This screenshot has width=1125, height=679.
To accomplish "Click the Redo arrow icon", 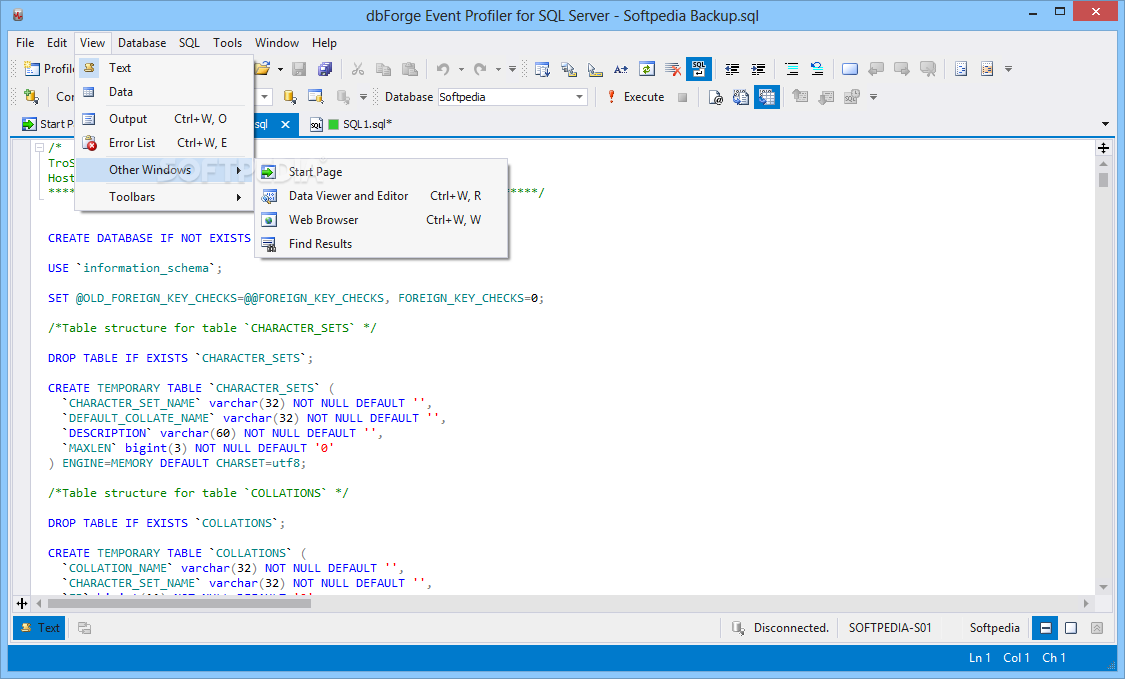I will click(480, 69).
